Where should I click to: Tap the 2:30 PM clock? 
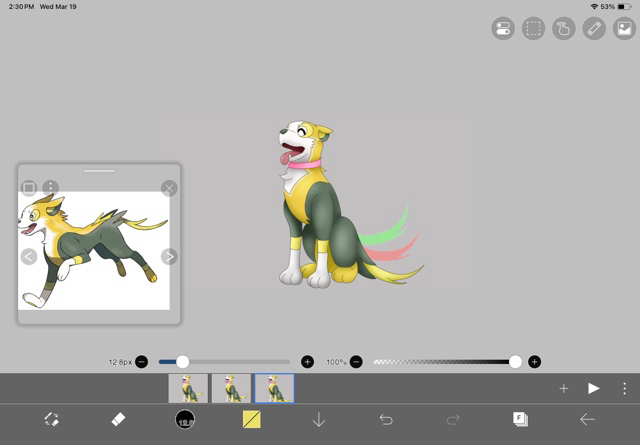pos(21,7)
